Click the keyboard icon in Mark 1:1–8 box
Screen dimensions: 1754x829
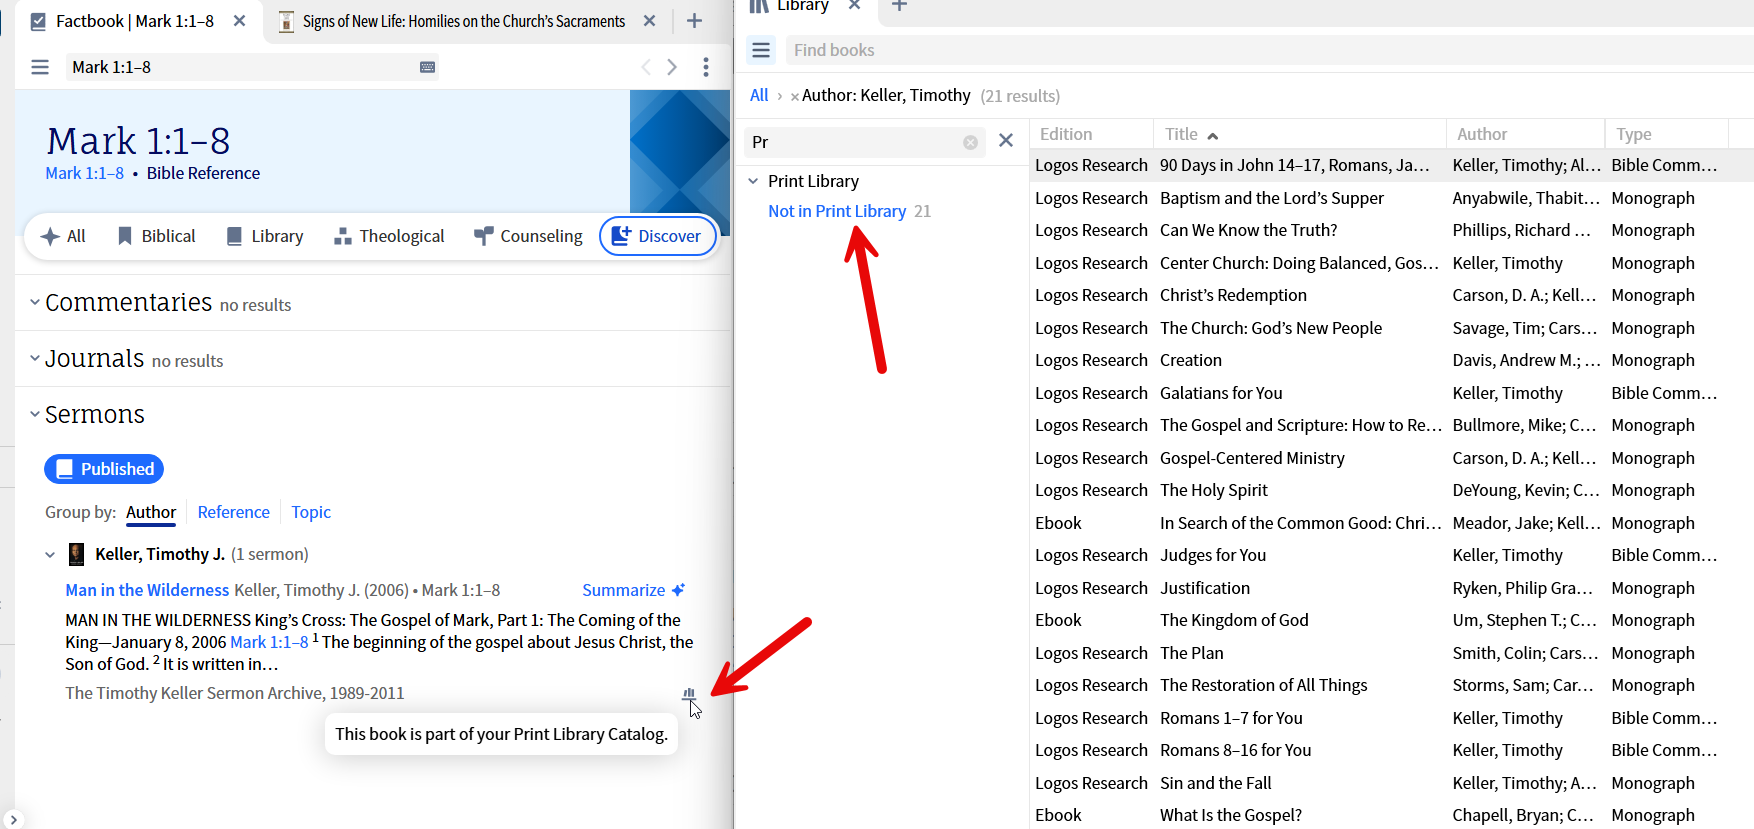427,67
